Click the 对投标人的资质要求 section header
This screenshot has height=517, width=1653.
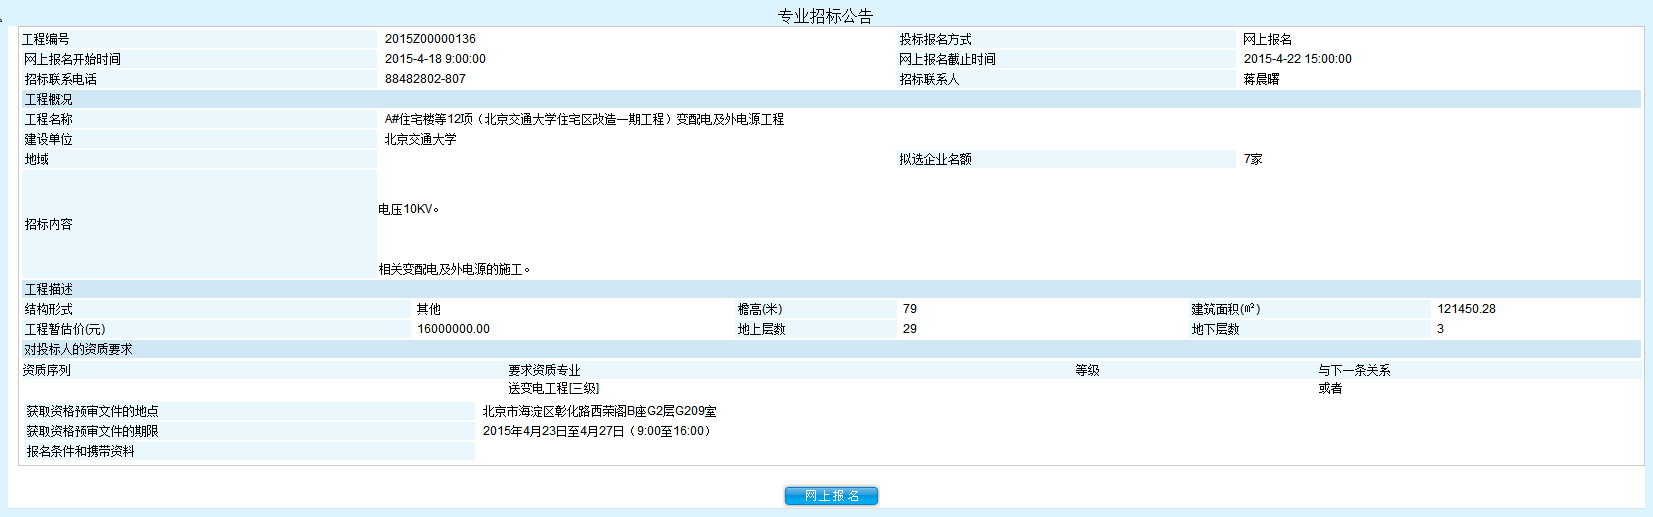pos(78,349)
